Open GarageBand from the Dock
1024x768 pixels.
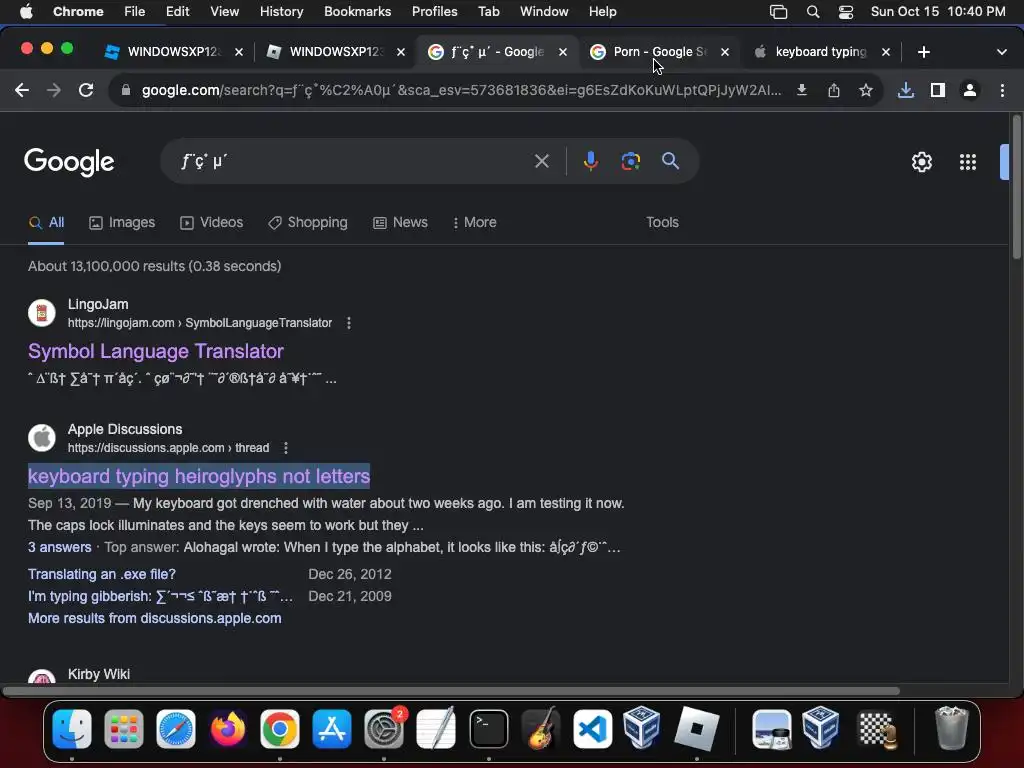coord(541,729)
